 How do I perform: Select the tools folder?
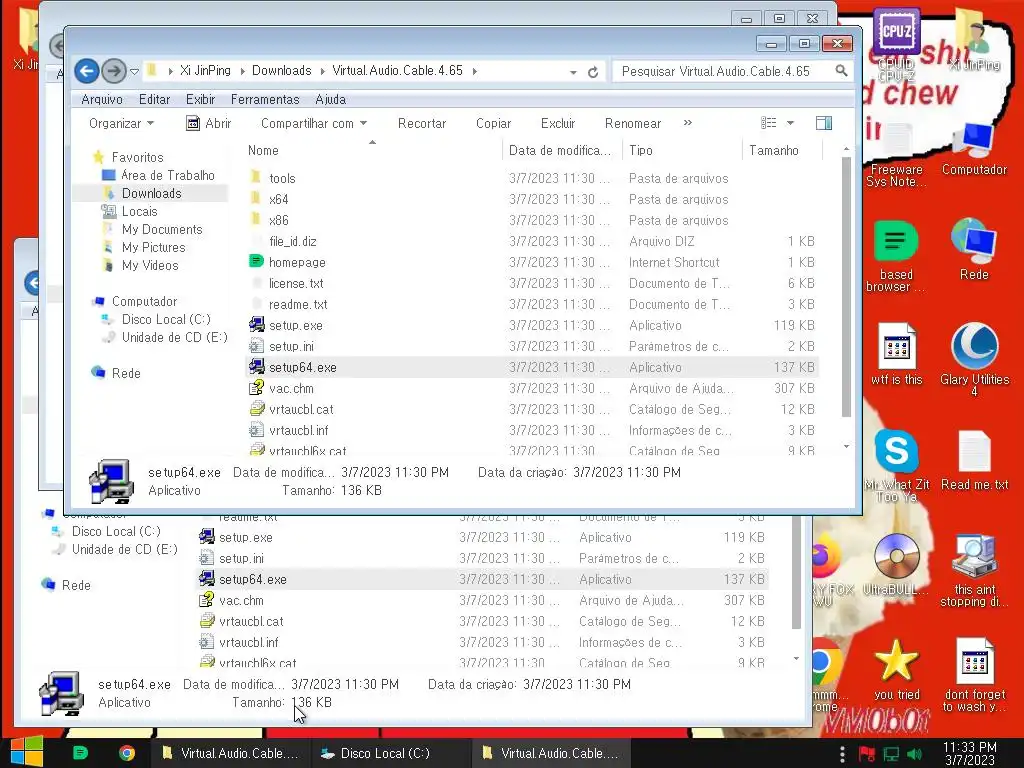tap(282, 178)
